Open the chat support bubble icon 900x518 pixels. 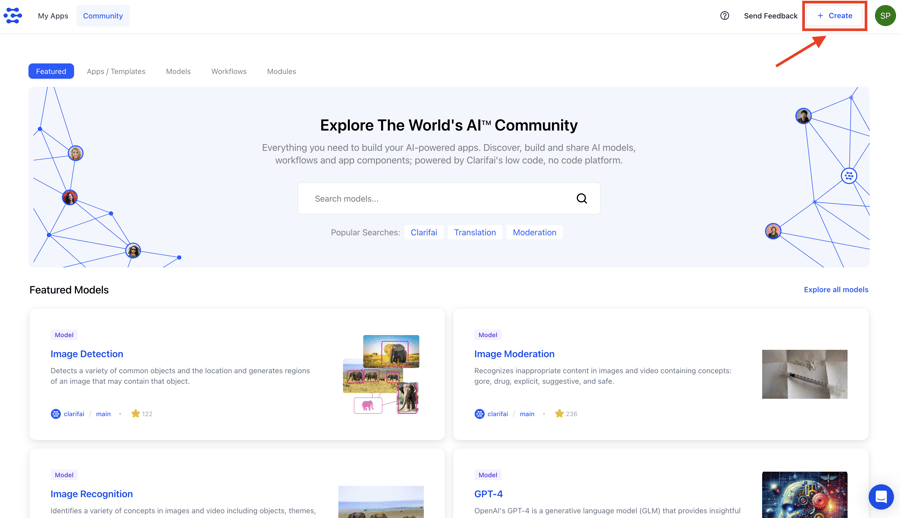pos(880,496)
